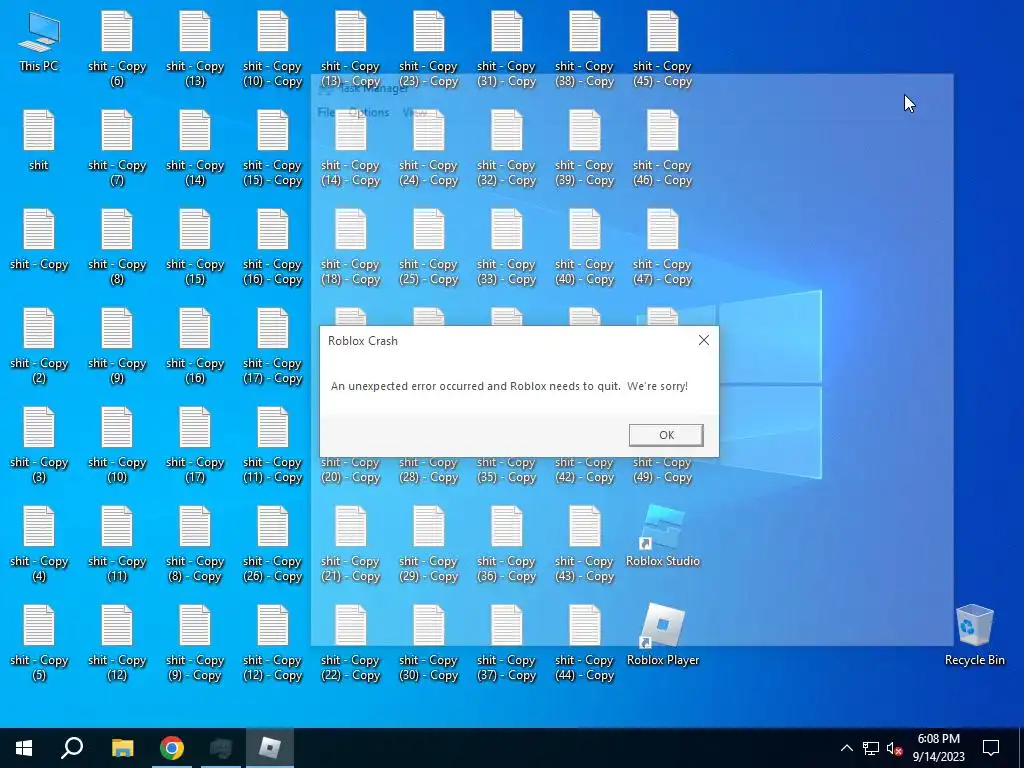The height and width of the screenshot is (768, 1024).
Task: Select the Roblox Player shortcut
Action: (663, 635)
